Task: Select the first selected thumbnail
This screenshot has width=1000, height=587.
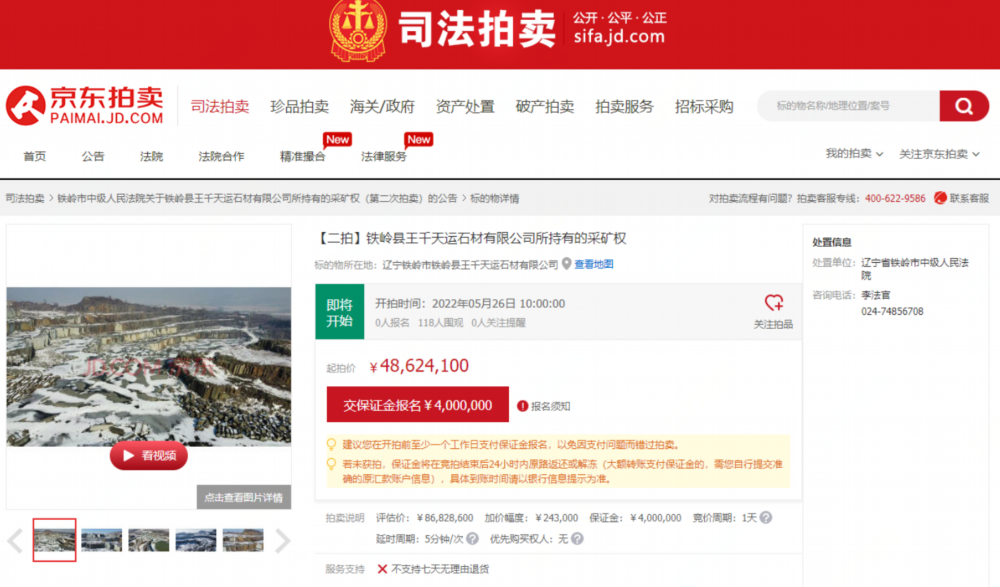Action: click(55, 540)
